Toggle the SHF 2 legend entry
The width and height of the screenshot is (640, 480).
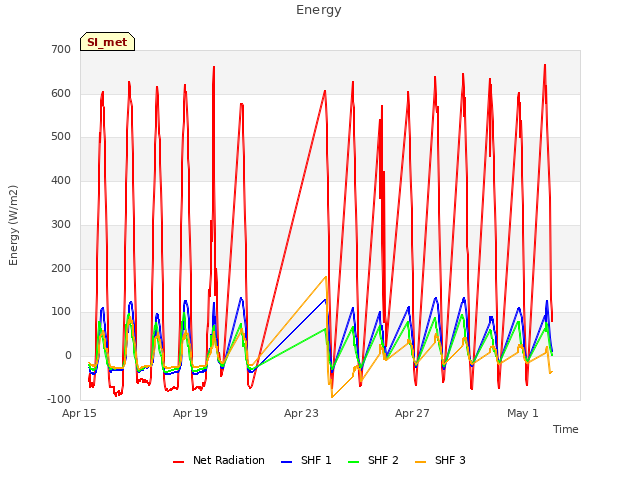[x=373, y=460]
